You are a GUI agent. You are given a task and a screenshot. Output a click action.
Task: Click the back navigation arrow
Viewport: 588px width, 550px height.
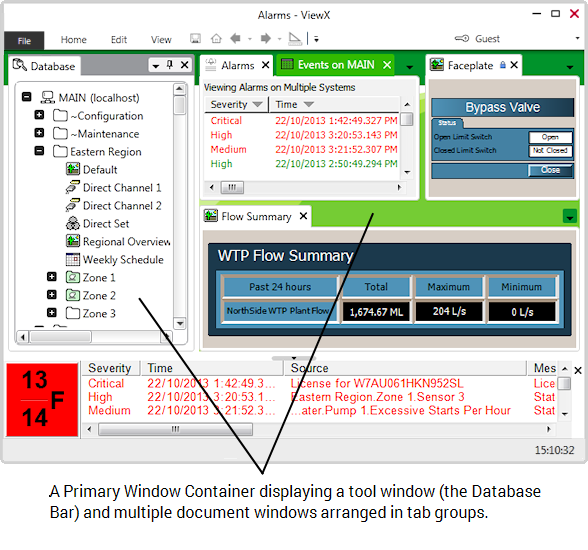tap(236, 39)
